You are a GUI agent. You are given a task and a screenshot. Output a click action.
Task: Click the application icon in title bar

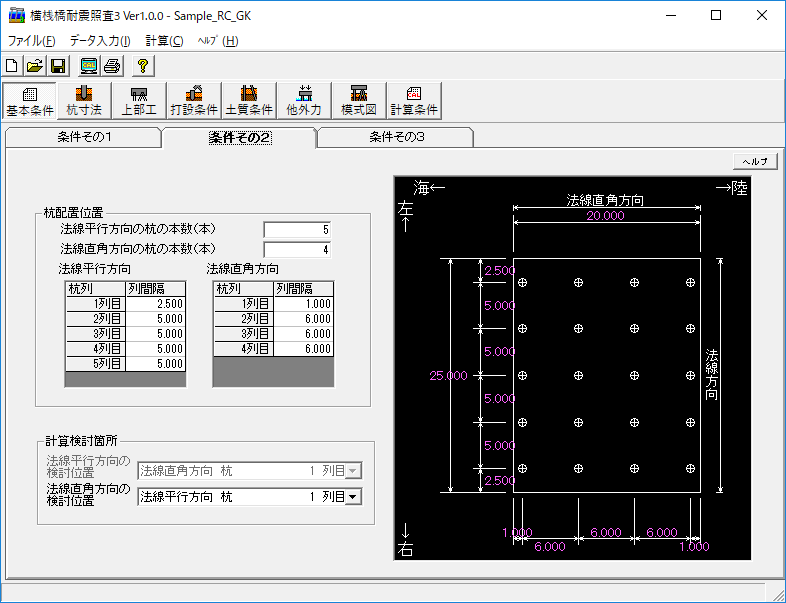17,16
